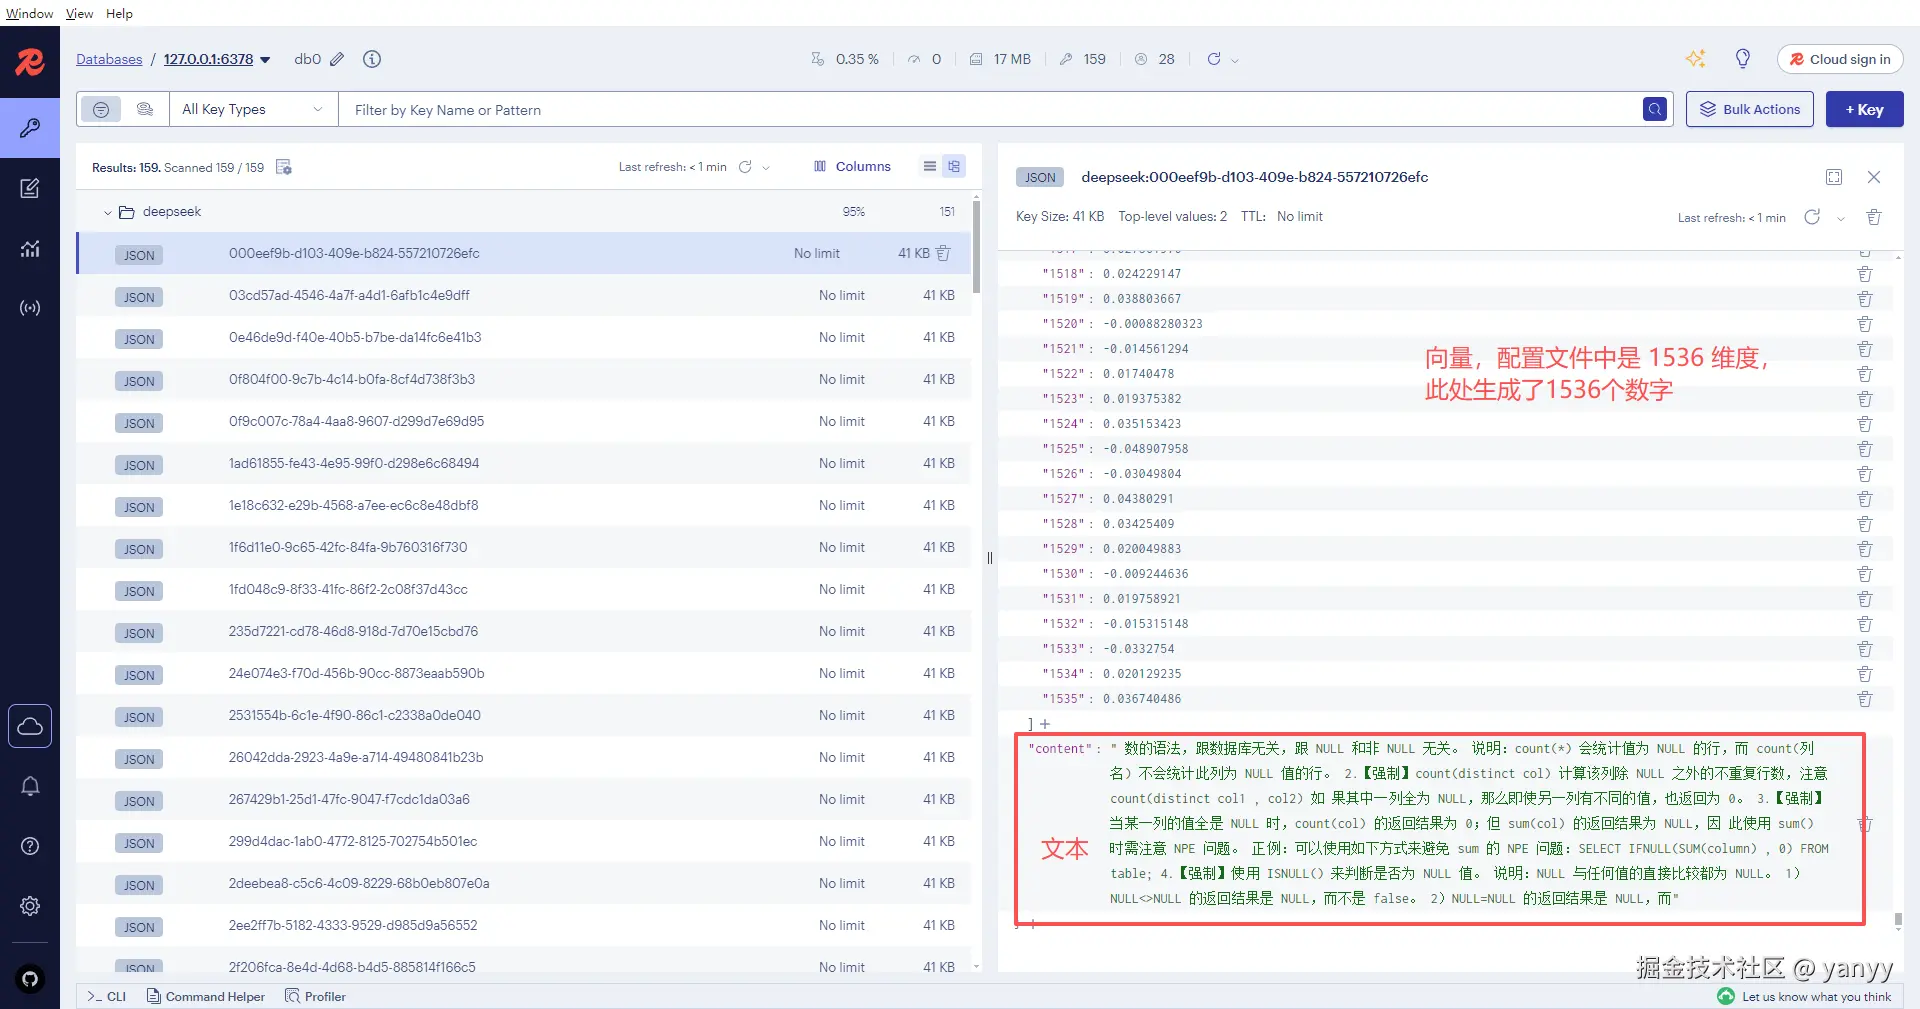Screen dimensions: 1920x1009
Task: Open key details auto-refresh options chevron
Action: pyautogui.click(x=1841, y=218)
